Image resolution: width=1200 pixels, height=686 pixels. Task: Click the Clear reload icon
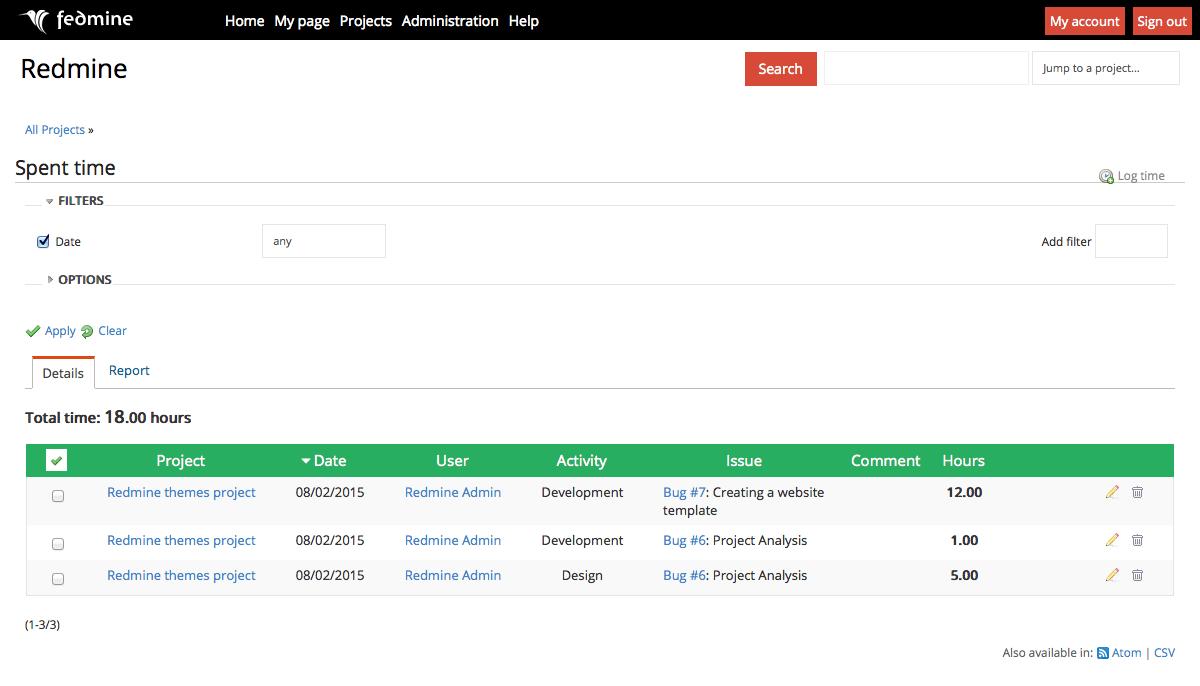87,331
